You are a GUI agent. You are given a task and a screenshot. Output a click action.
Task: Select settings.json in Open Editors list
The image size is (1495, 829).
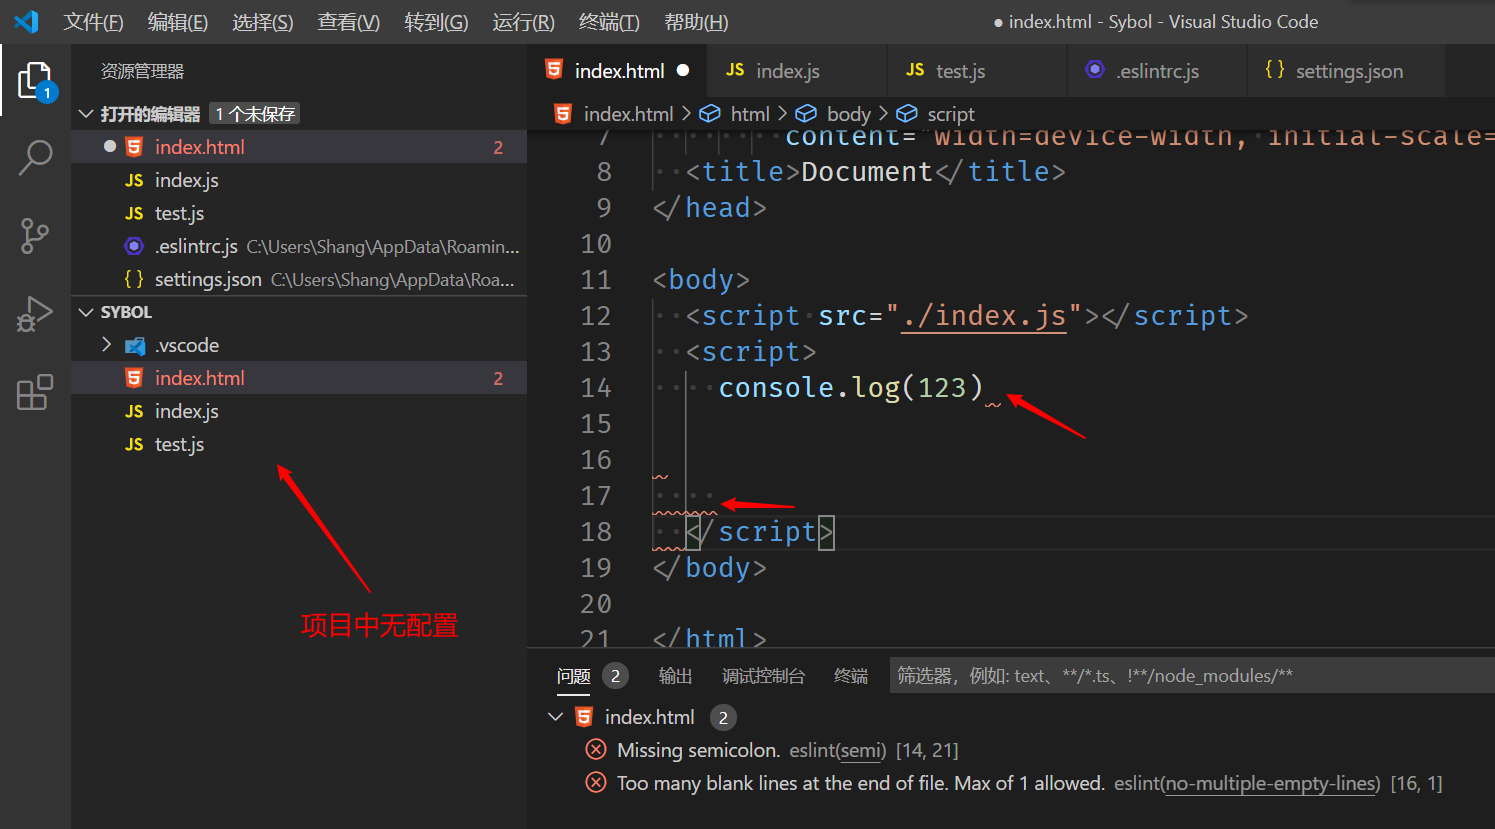(x=299, y=279)
